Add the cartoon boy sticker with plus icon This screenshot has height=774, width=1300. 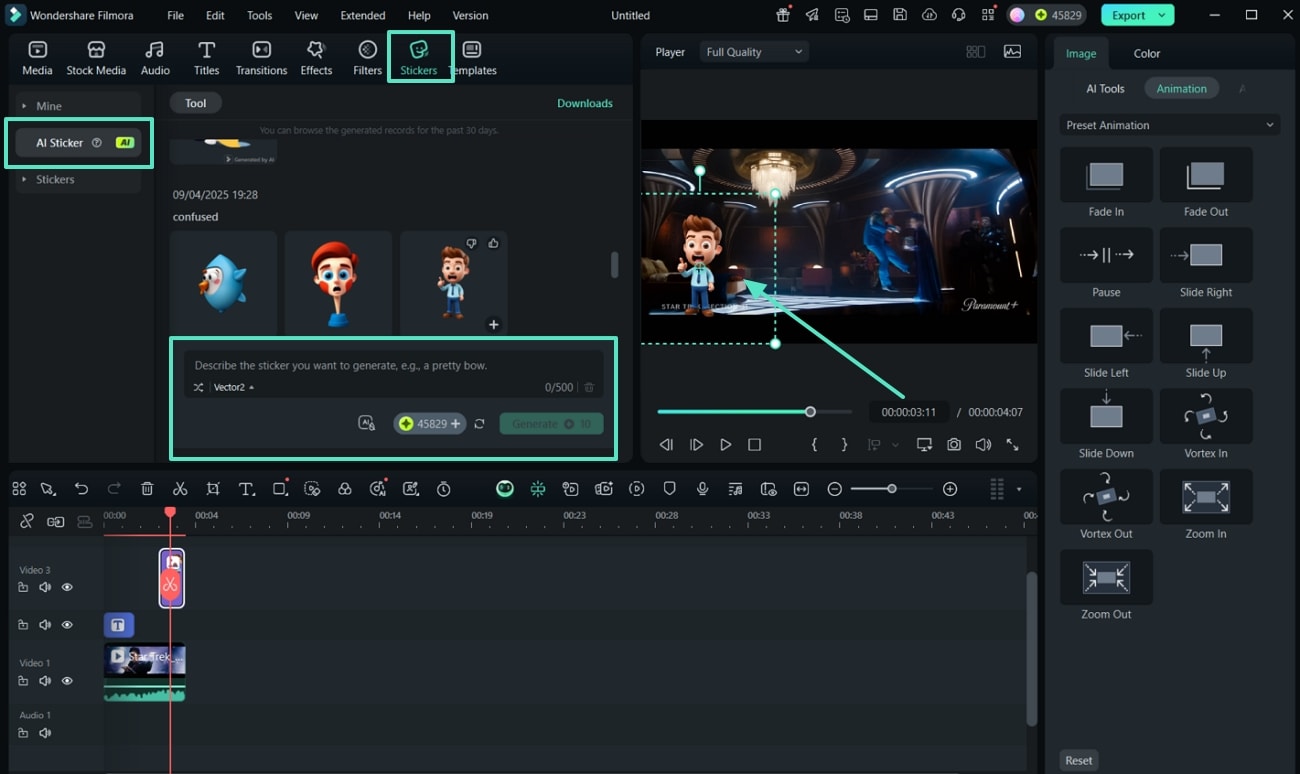coord(493,325)
